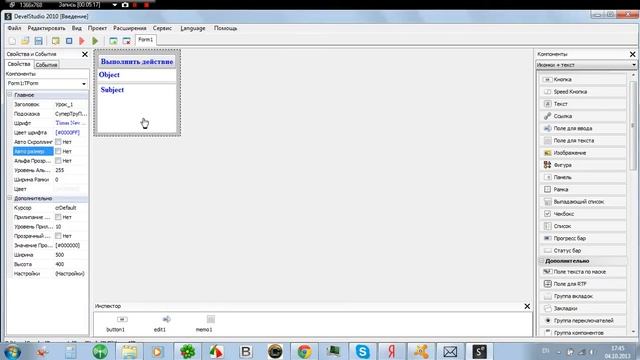Select the Form1 tab

pyautogui.click(x=146, y=40)
